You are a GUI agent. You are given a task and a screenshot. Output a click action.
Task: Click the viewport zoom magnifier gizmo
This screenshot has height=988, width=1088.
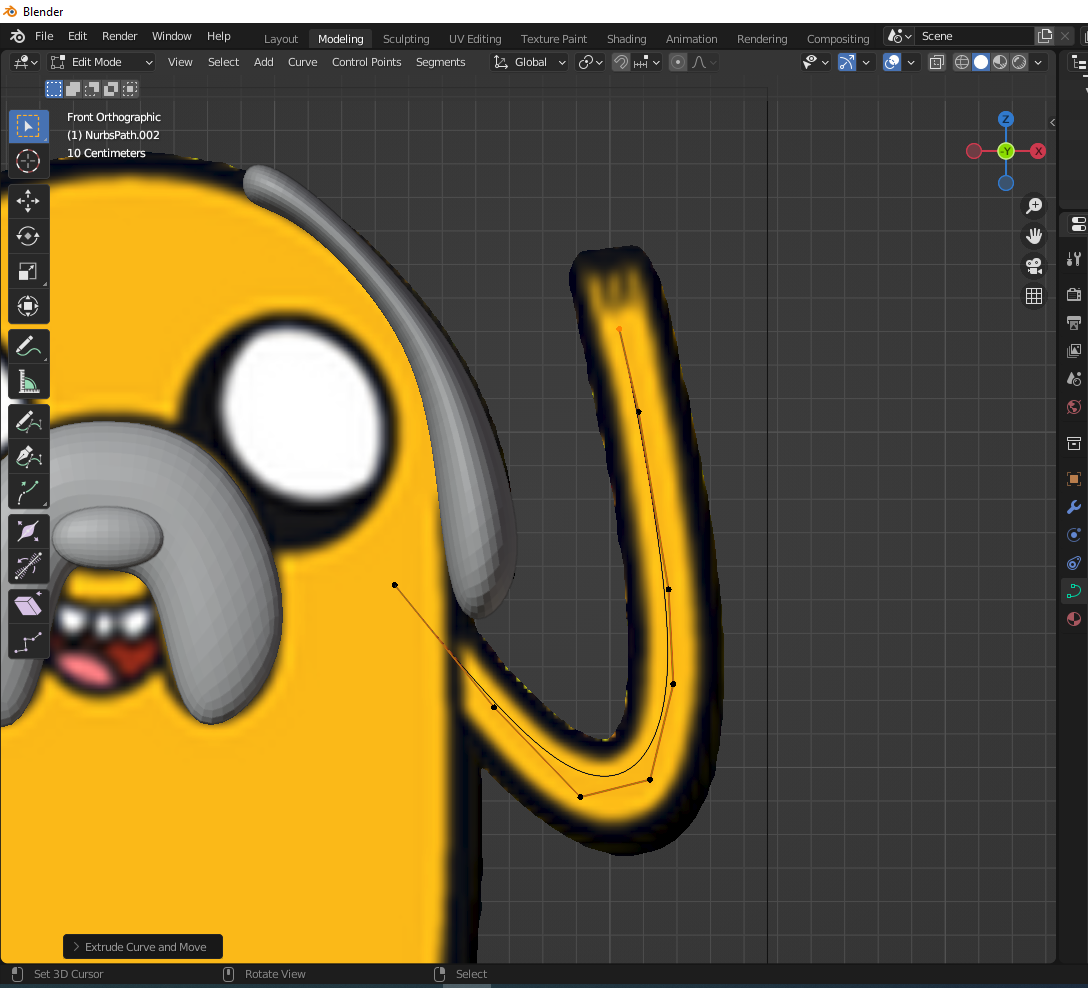1034,205
